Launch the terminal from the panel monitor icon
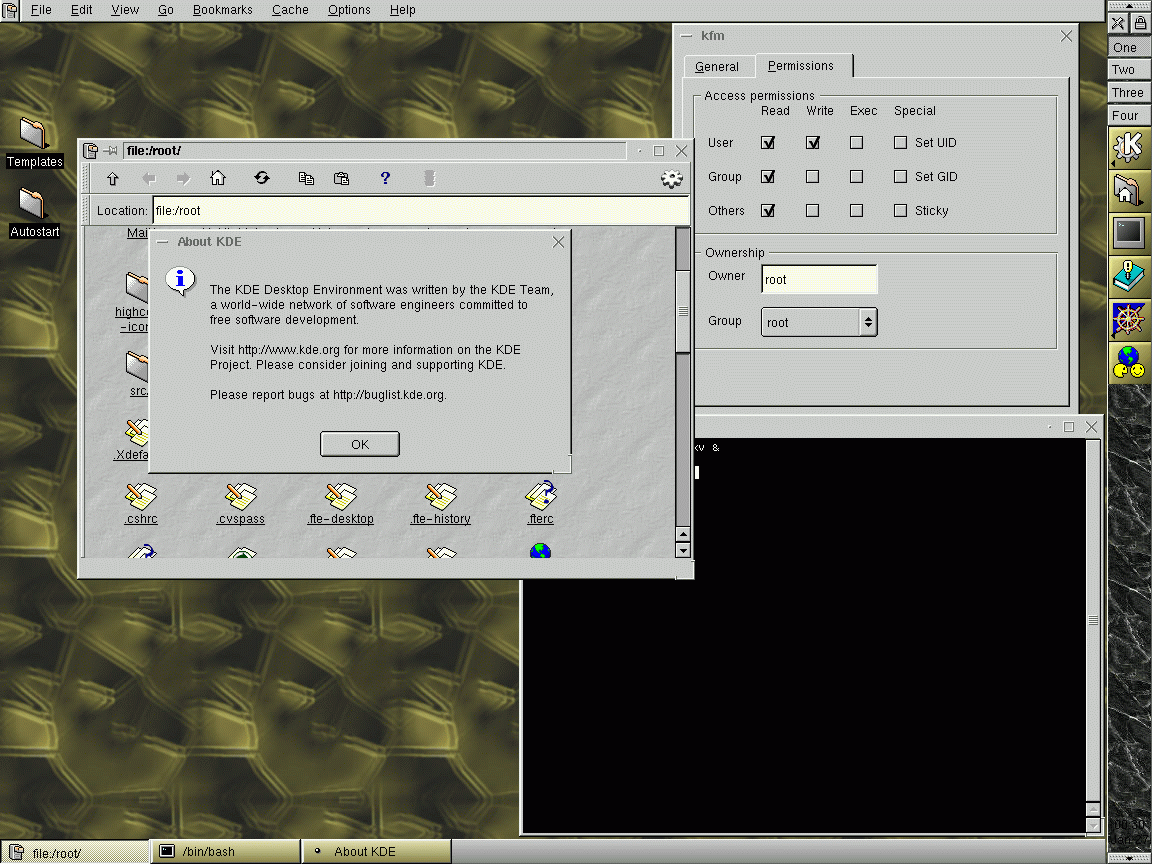Screen dimensions: 1152x864 pos(1129,233)
